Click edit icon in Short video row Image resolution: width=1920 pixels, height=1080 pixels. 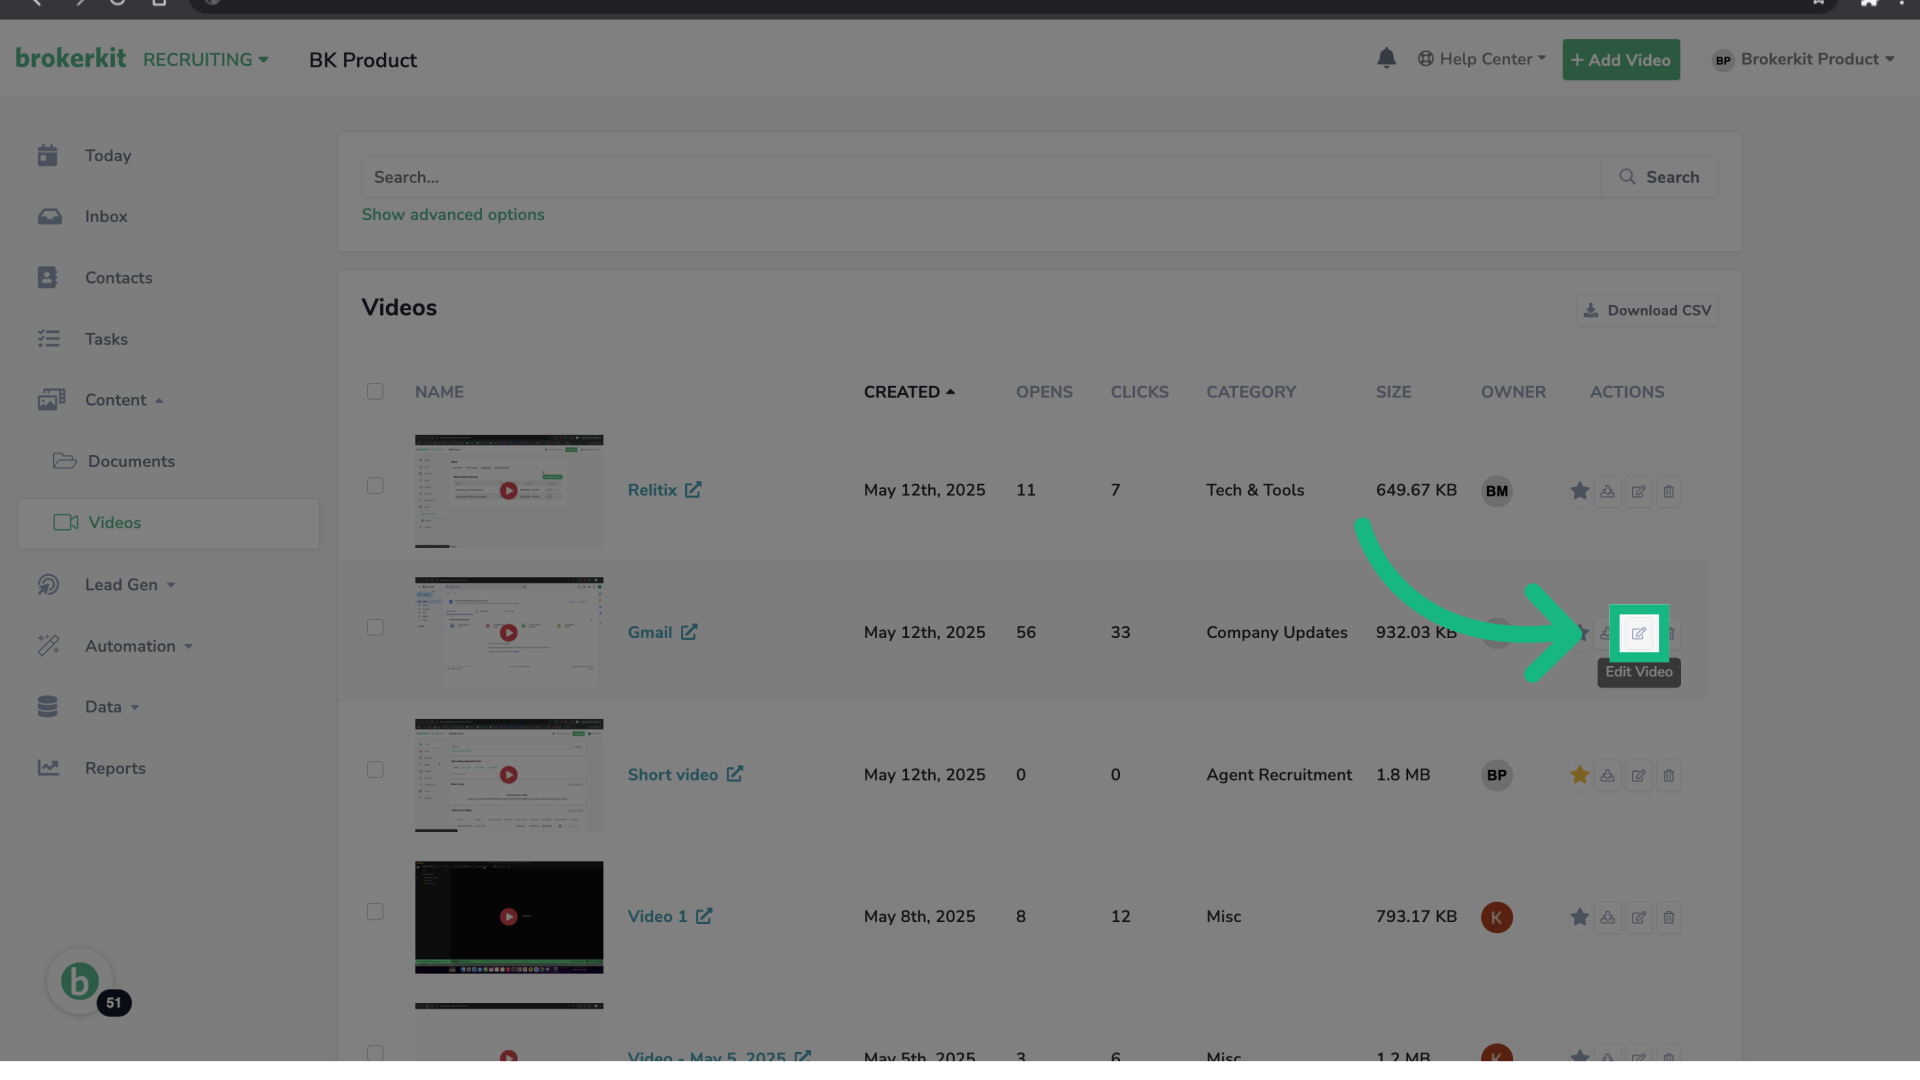[1638, 775]
